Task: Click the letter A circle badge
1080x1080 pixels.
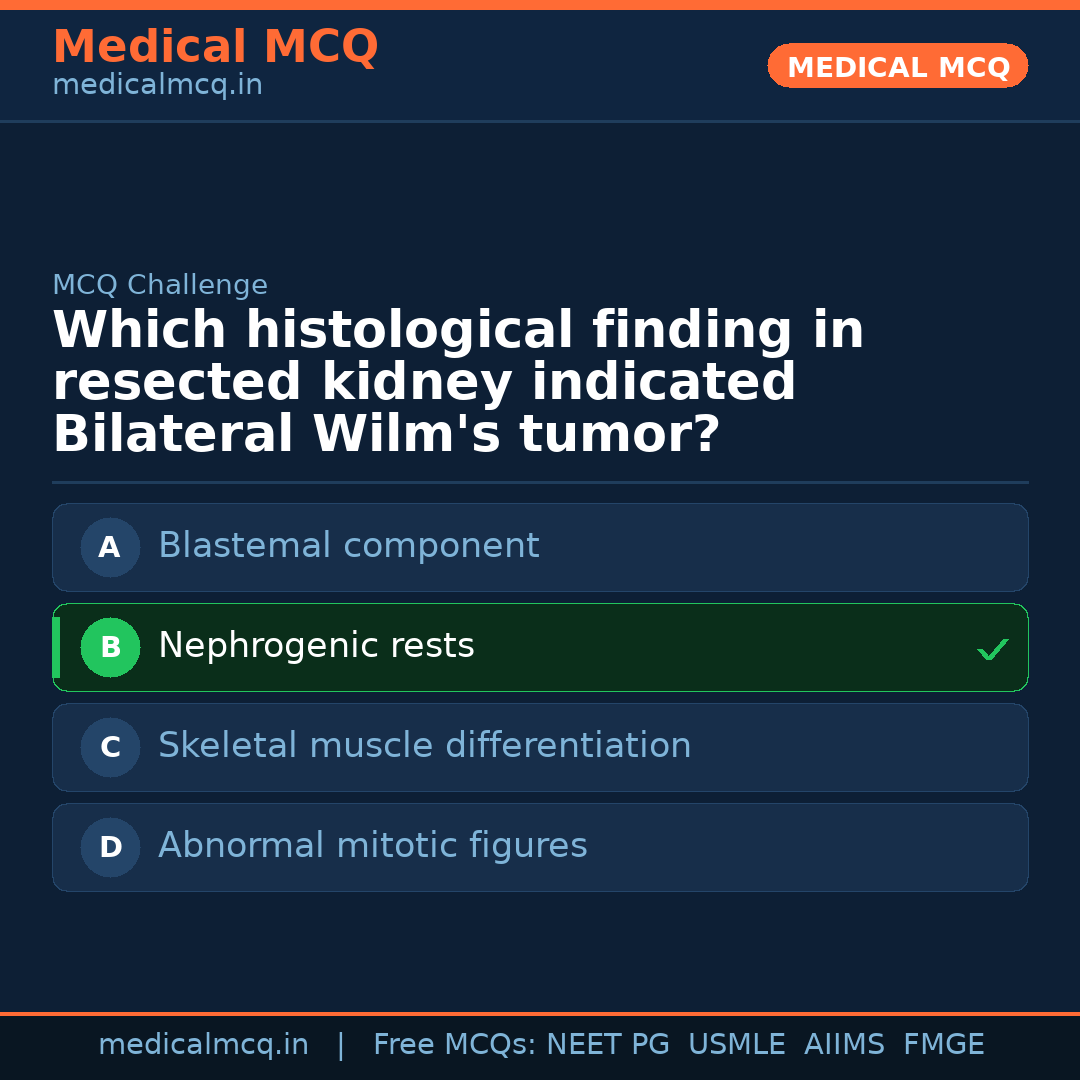Action: (110, 547)
